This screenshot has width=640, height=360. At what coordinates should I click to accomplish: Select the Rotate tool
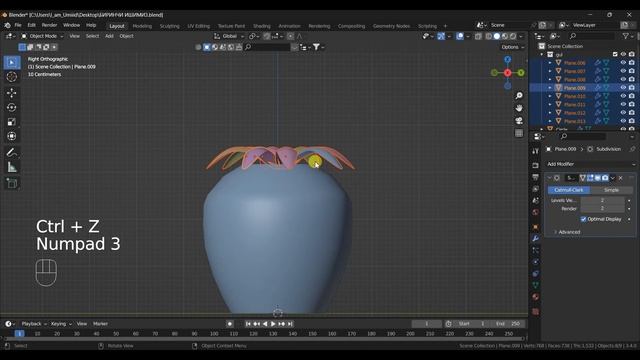click(x=12, y=107)
